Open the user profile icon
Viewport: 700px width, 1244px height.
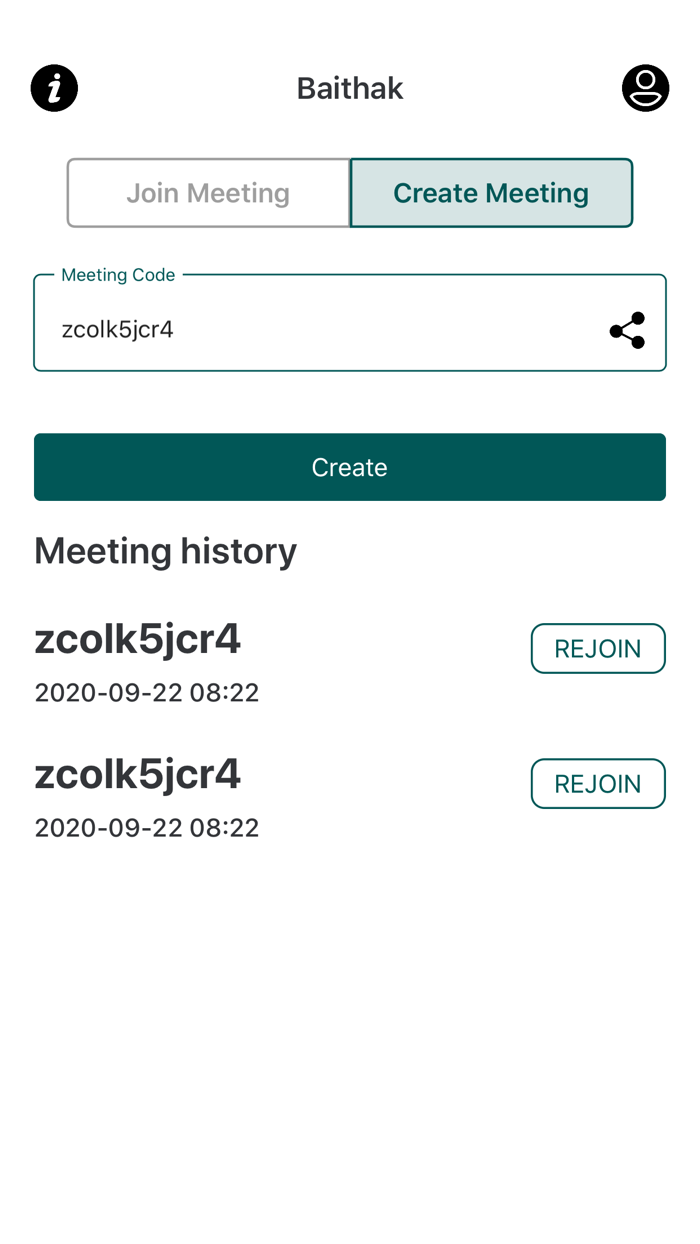pos(645,88)
